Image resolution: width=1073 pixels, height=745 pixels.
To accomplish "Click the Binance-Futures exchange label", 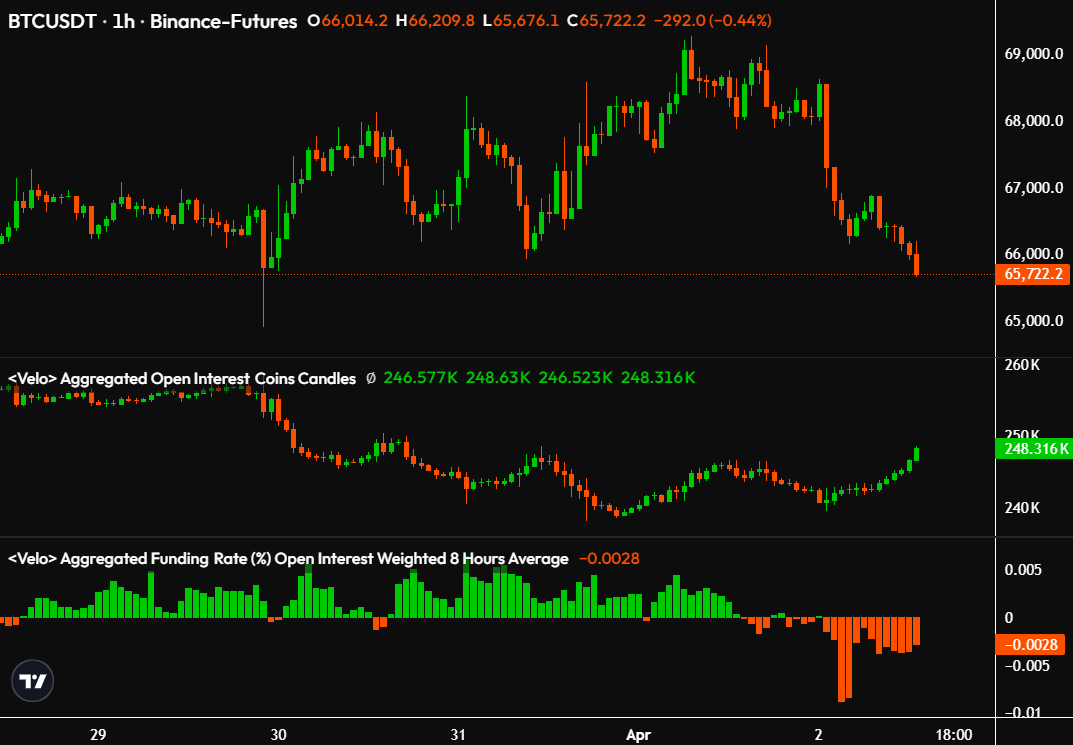I will click(x=224, y=21).
